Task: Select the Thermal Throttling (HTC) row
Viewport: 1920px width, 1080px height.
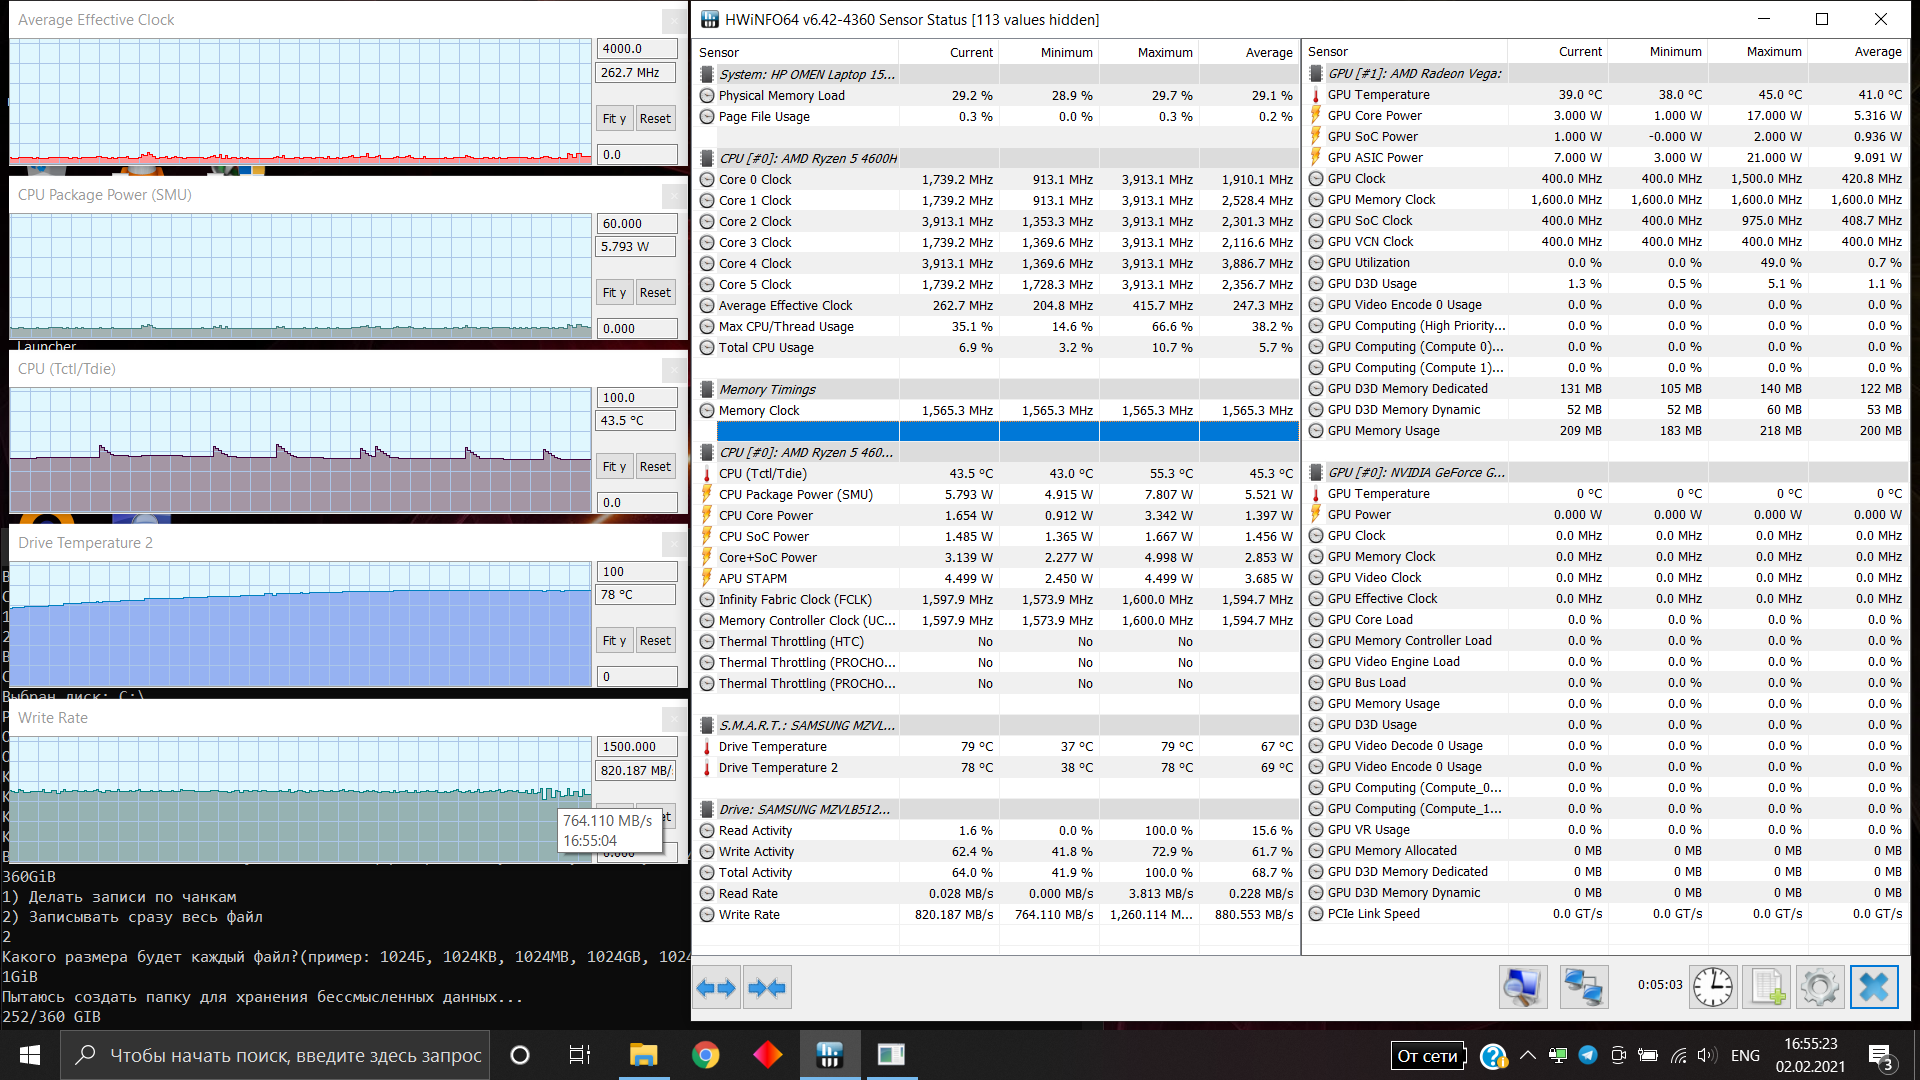Action: pos(997,642)
